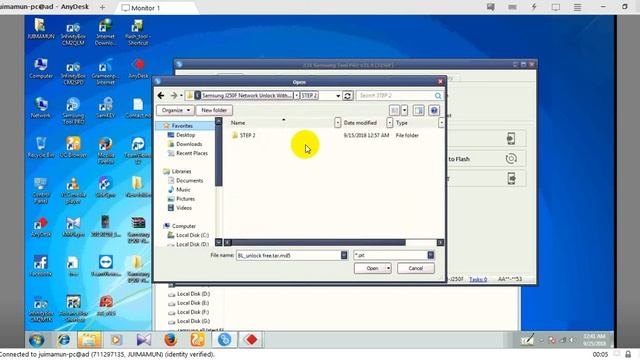Image resolution: width=640 pixels, height=360 pixels.
Task: Click the navigation pane vertical scrollbar
Action: pyautogui.click(x=218, y=157)
